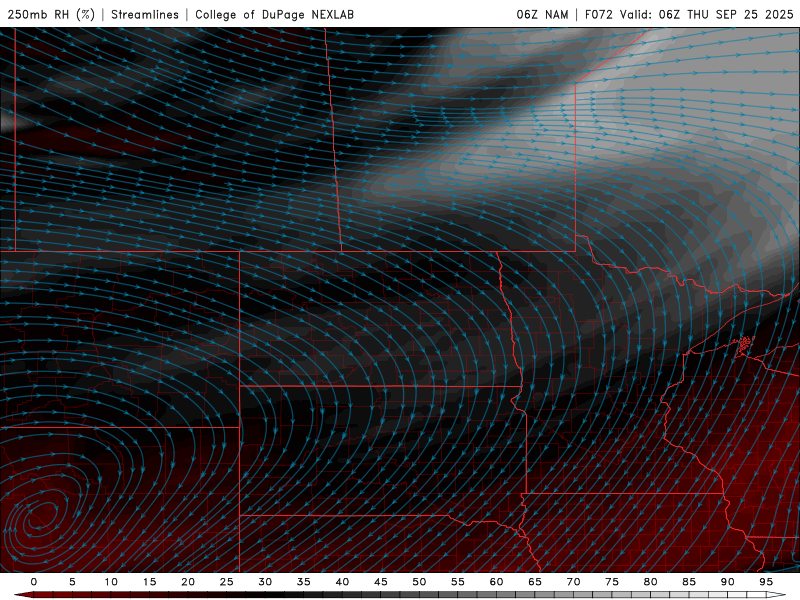Viewport: 800px width, 600px height.
Task: Click the 'F072' forecast hour text
Action: pos(598,14)
